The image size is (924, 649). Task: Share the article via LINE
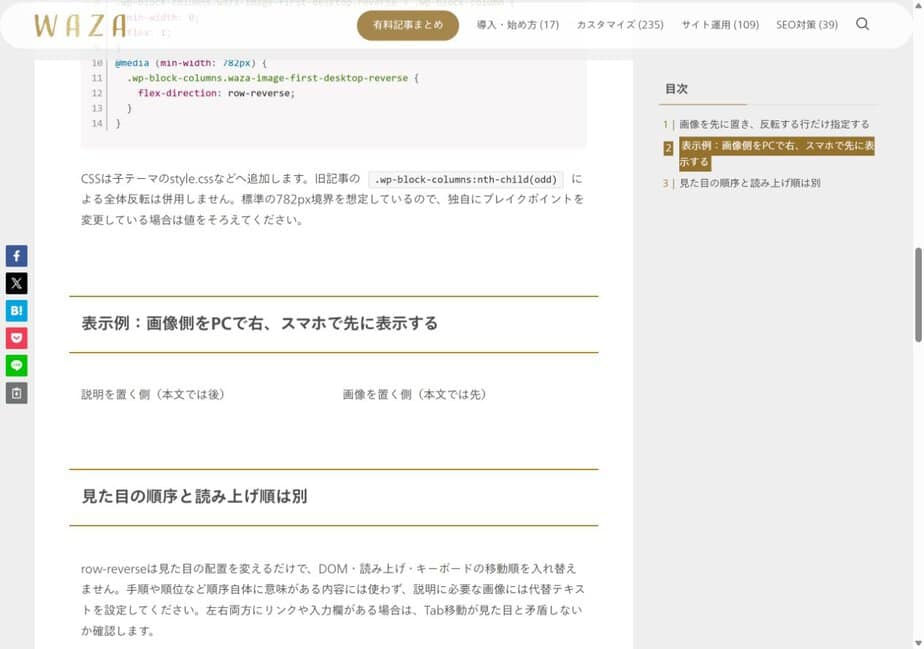(16, 365)
